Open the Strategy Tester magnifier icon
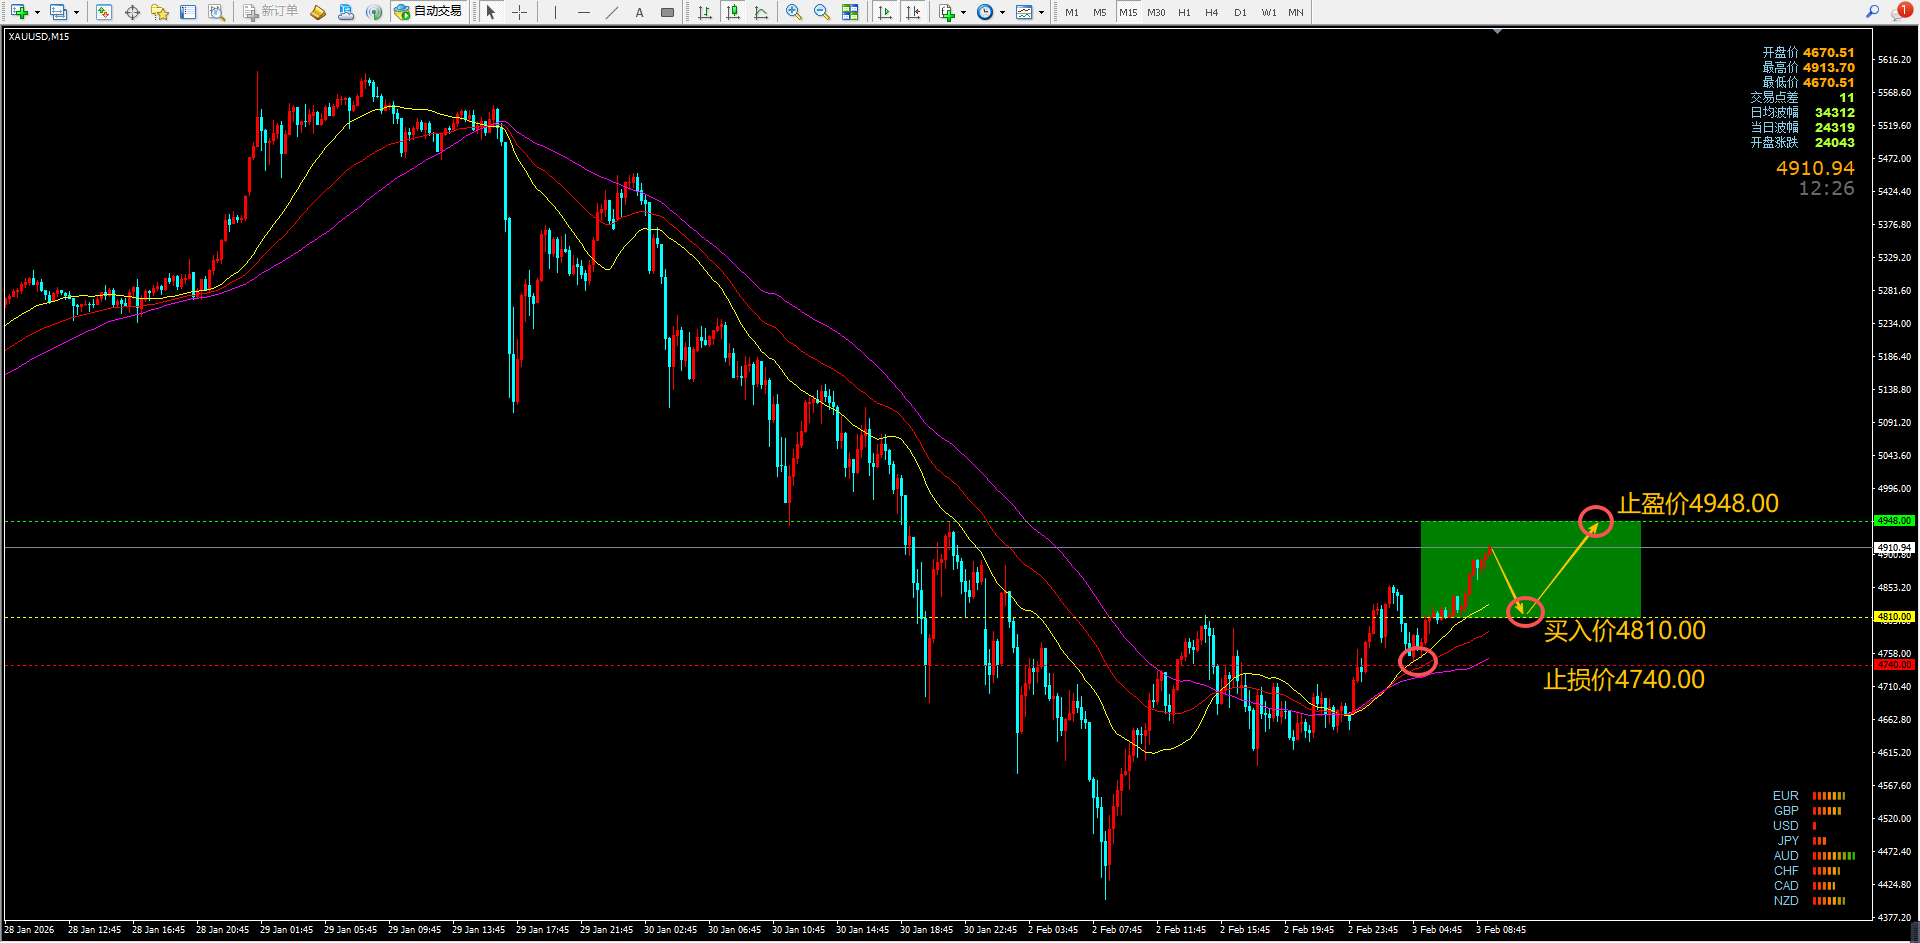The width and height of the screenshot is (1920, 943). [216, 12]
